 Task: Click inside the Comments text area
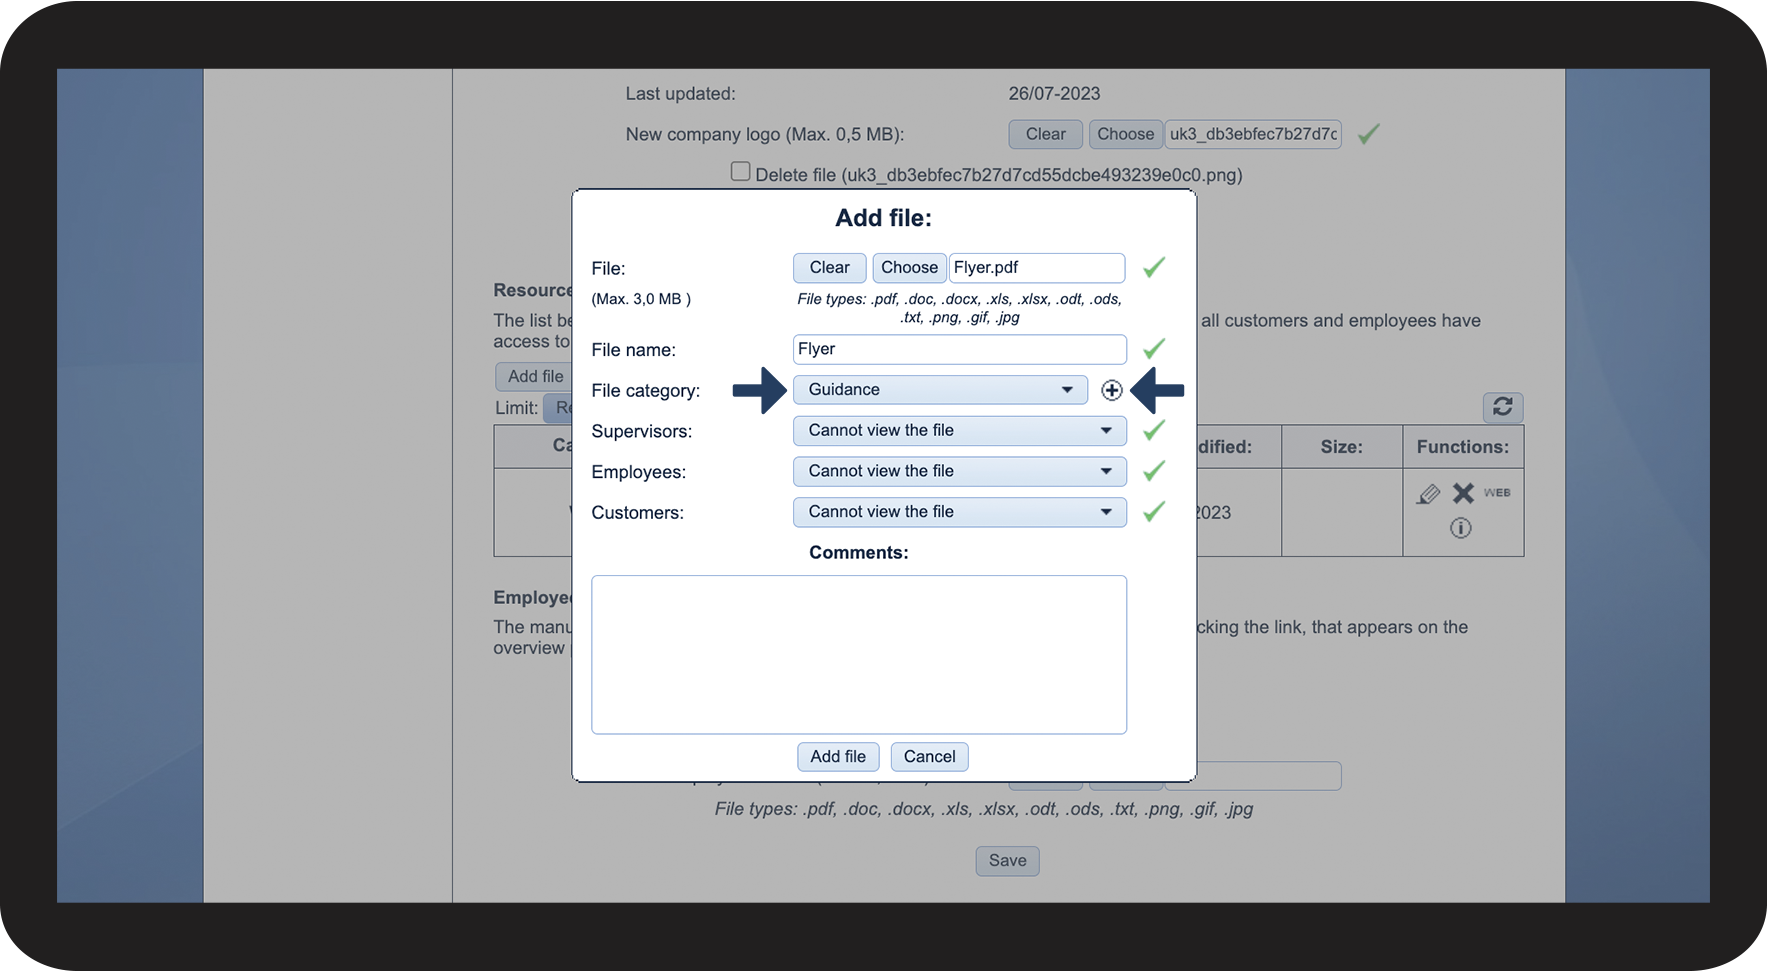pos(858,654)
